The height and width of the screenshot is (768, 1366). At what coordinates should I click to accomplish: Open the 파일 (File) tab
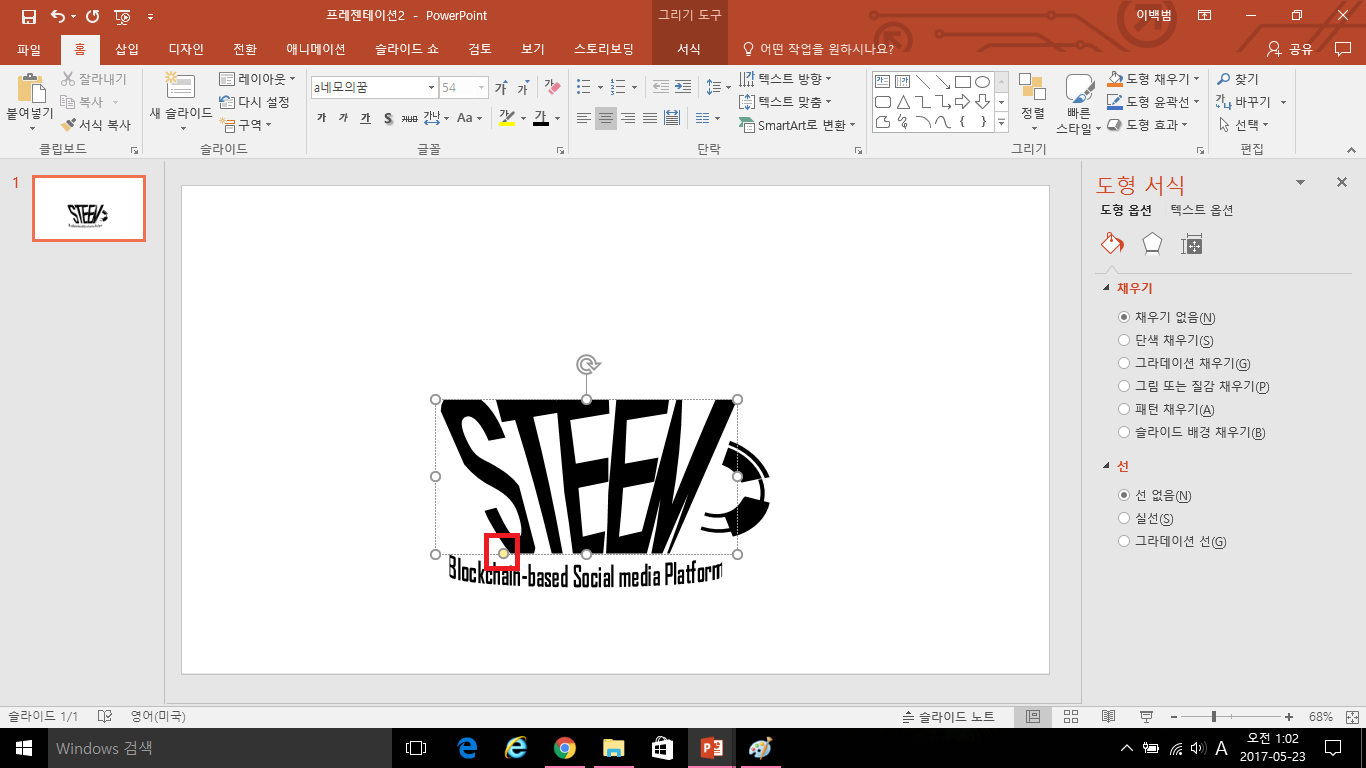click(x=29, y=49)
